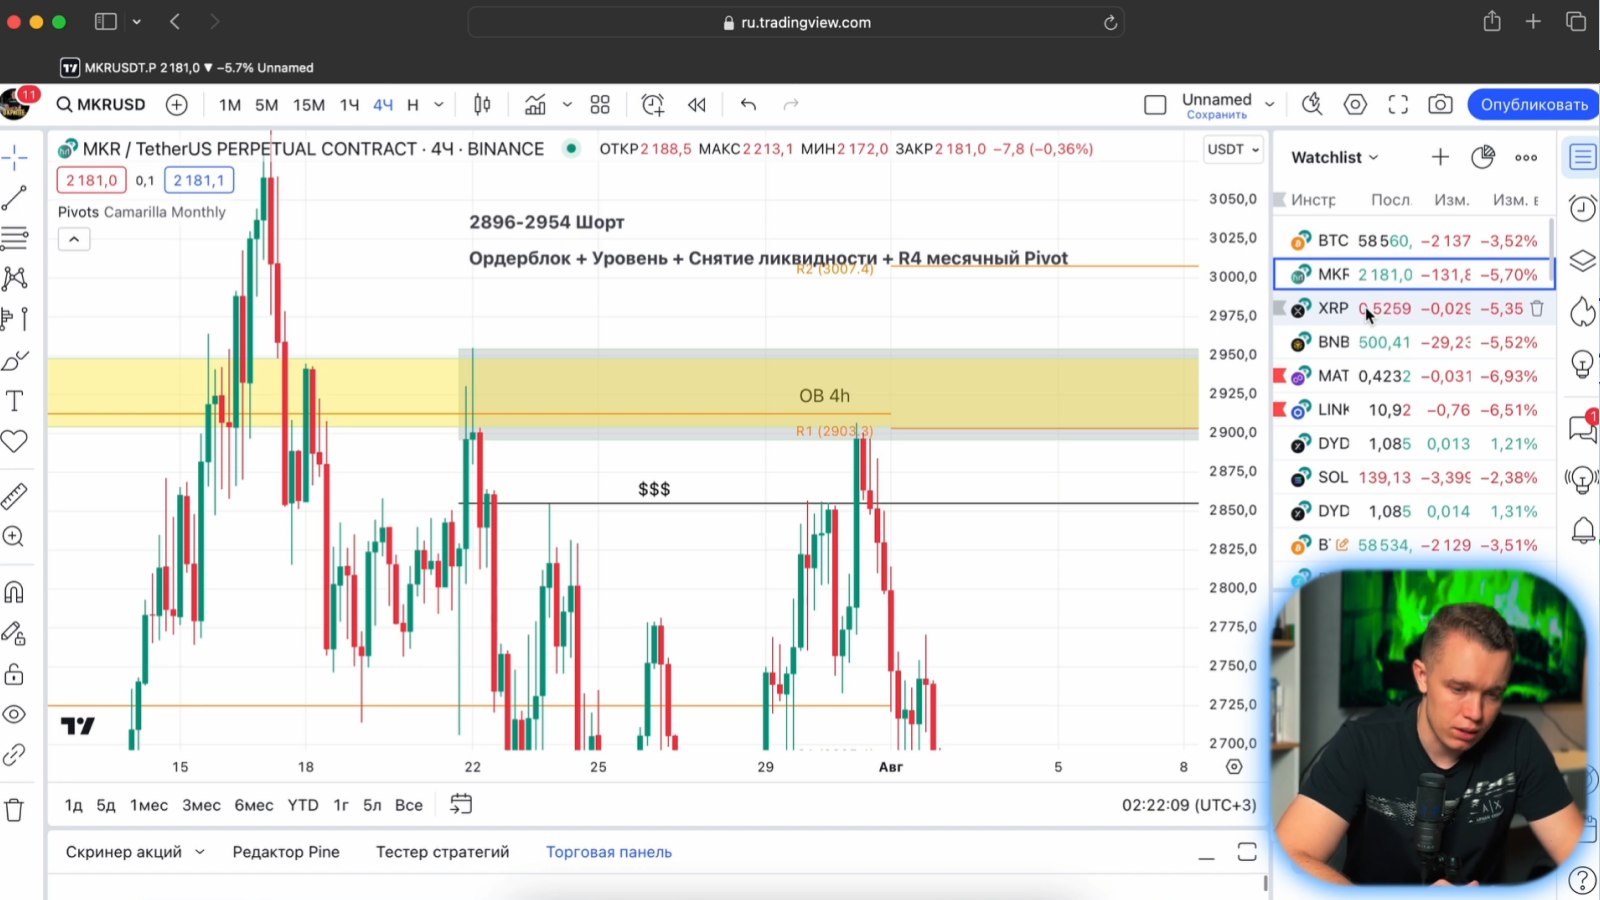
Task: Toggle fullscreen mode for the chart
Action: (1398, 105)
